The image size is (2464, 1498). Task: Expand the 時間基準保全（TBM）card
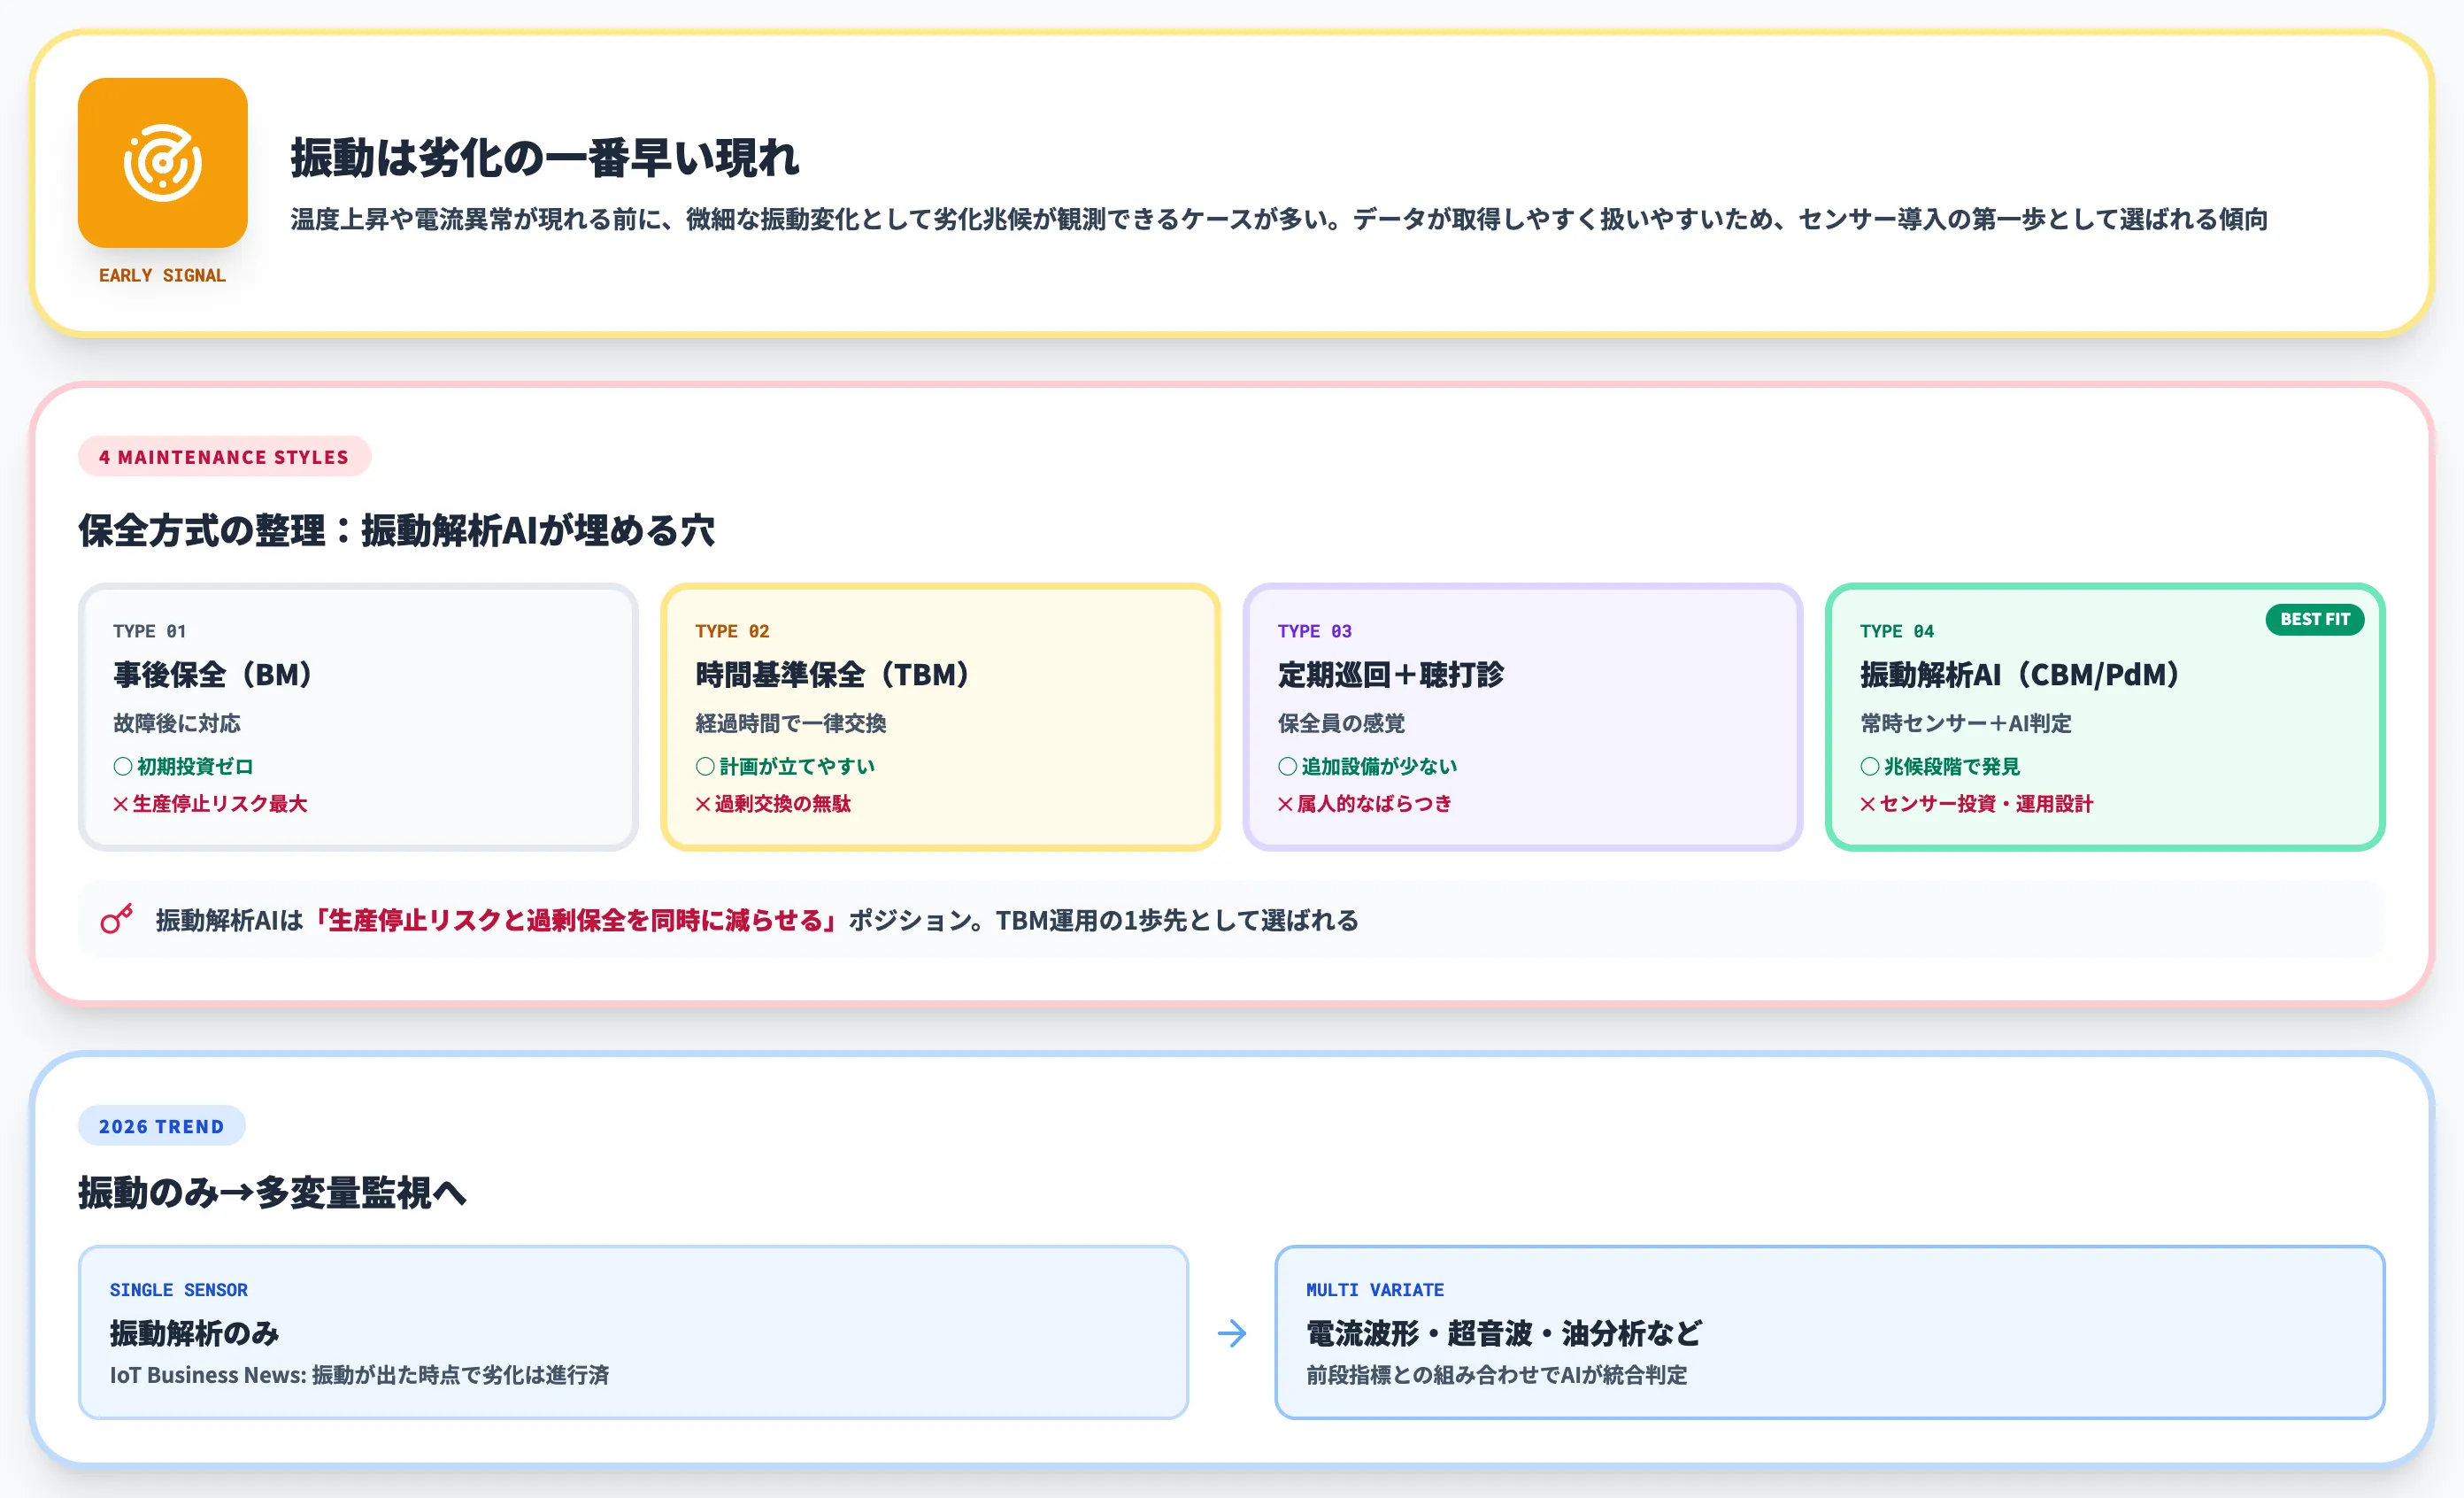(x=940, y=716)
